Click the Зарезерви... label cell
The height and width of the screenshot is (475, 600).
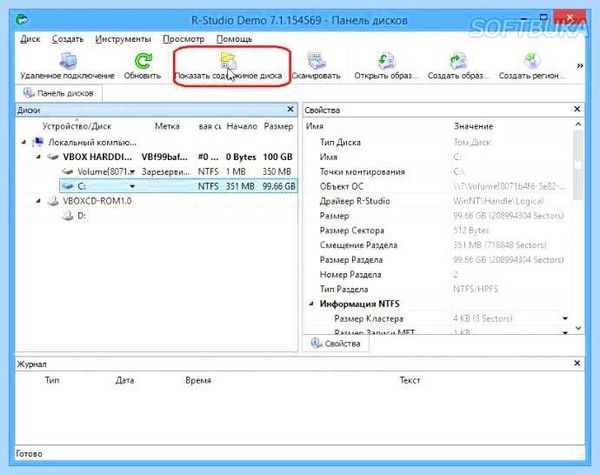[x=166, y=172]
